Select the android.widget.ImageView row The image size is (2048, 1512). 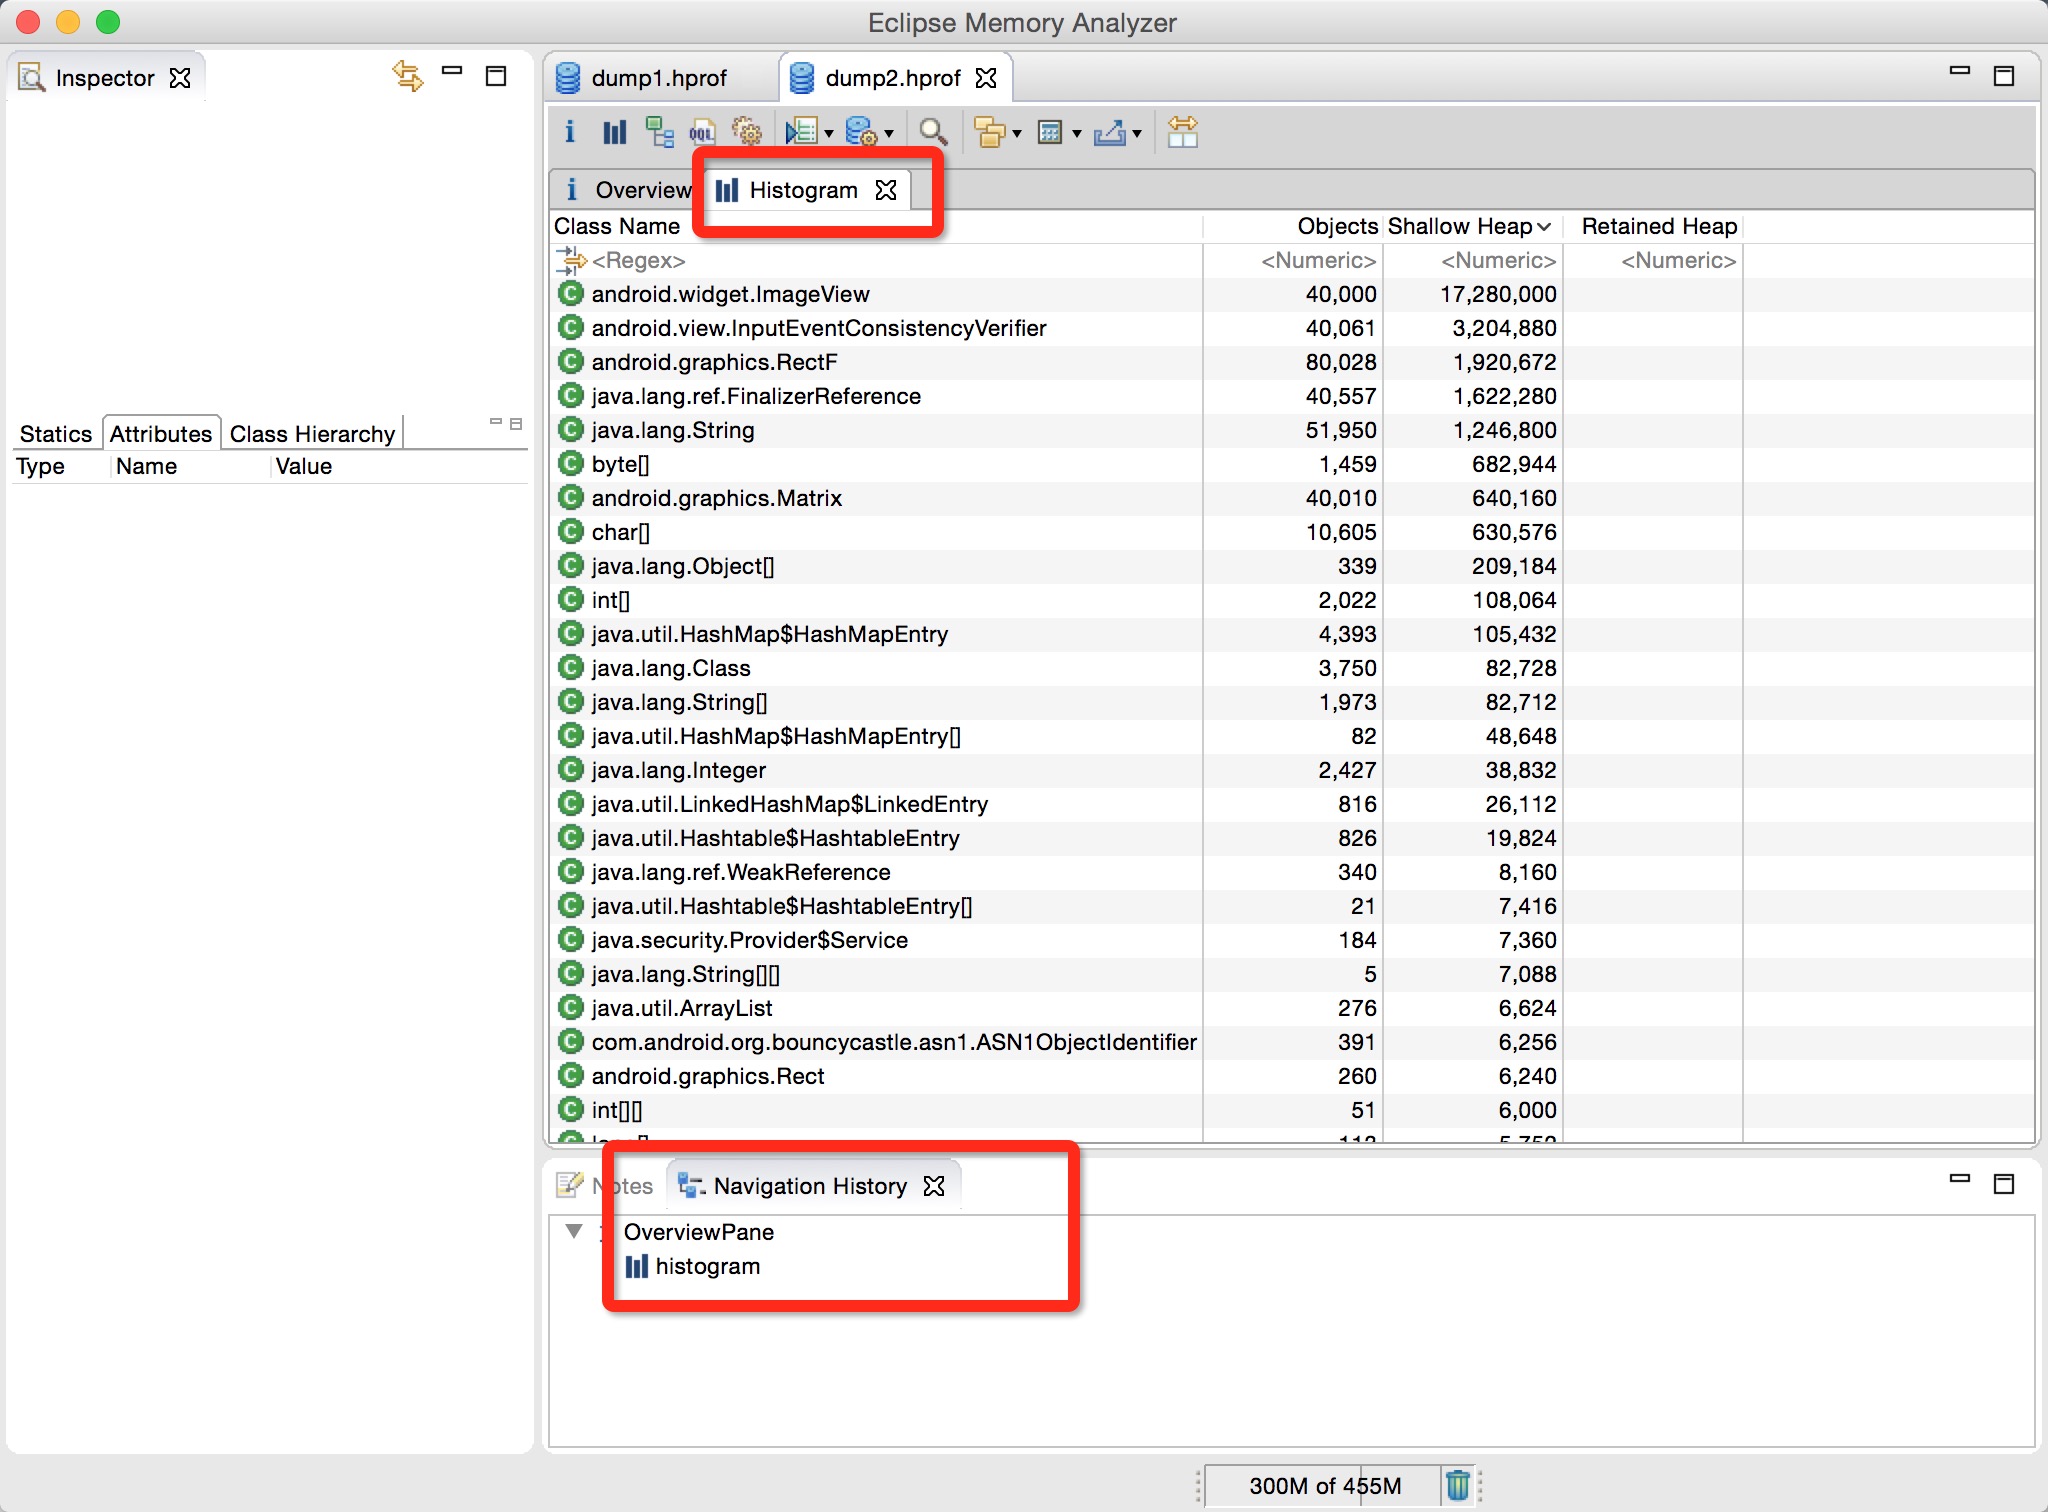tap(730, 294)
